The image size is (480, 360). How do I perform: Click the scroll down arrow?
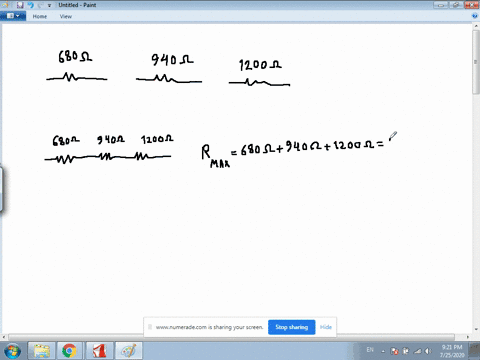475,330
